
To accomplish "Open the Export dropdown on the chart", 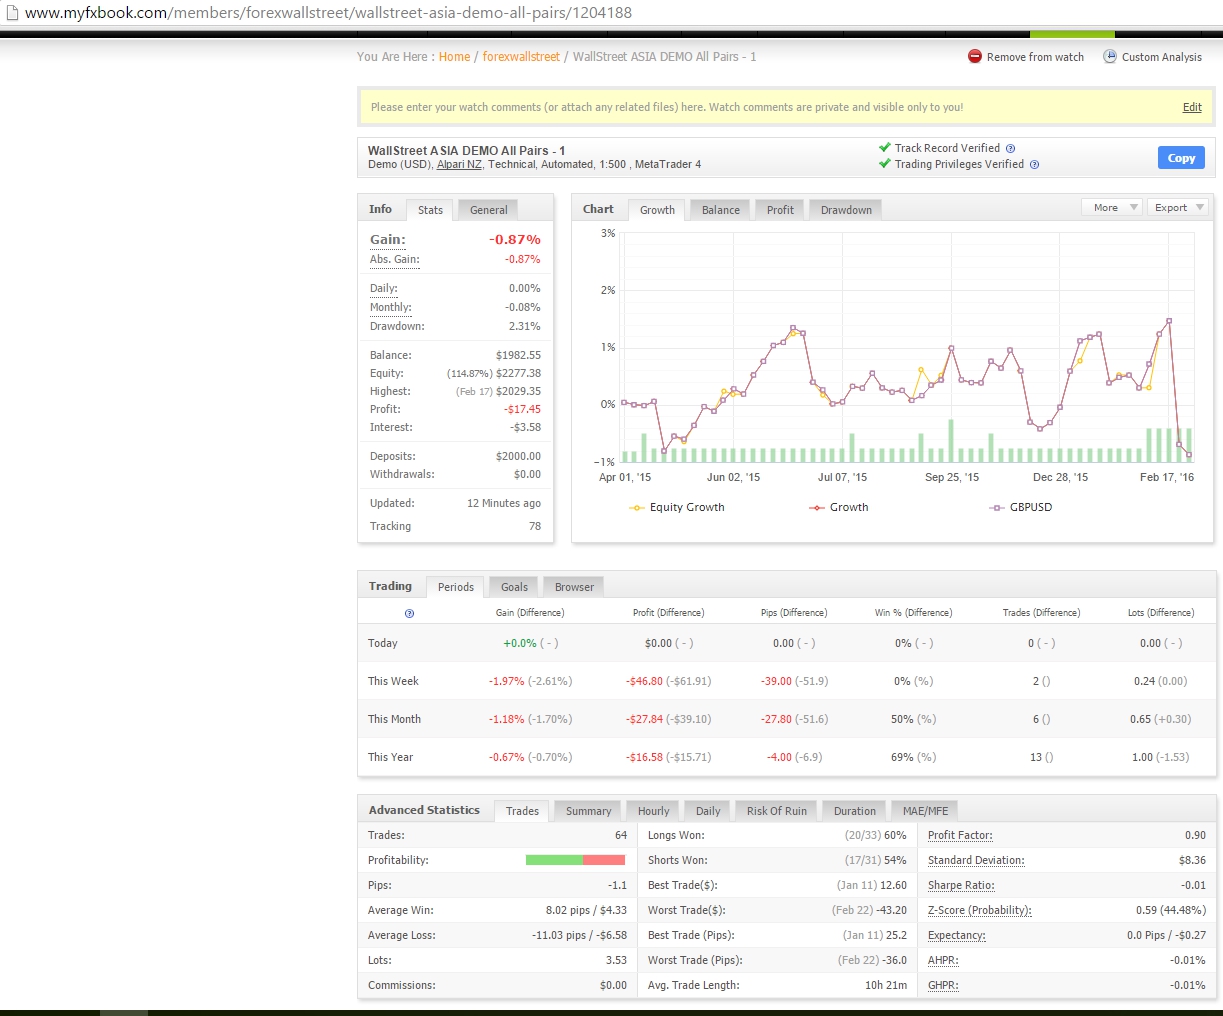I will [x=1178, y=208].
